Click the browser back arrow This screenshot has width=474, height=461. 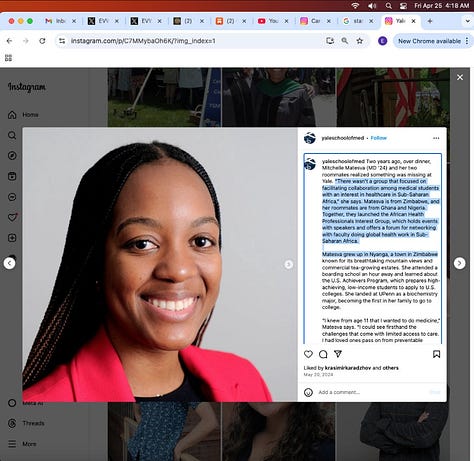(9, 41)
